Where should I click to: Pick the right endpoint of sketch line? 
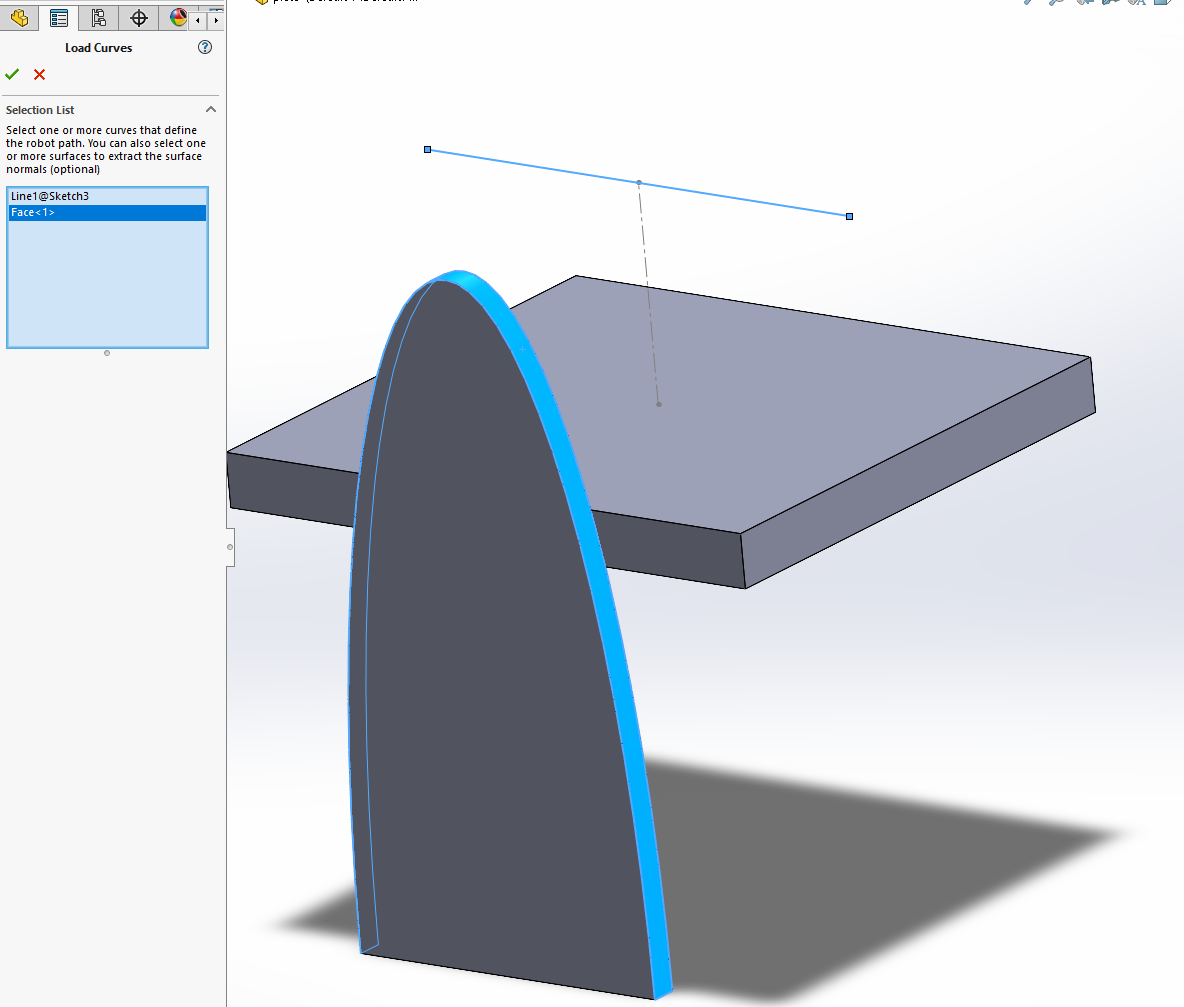849,216
